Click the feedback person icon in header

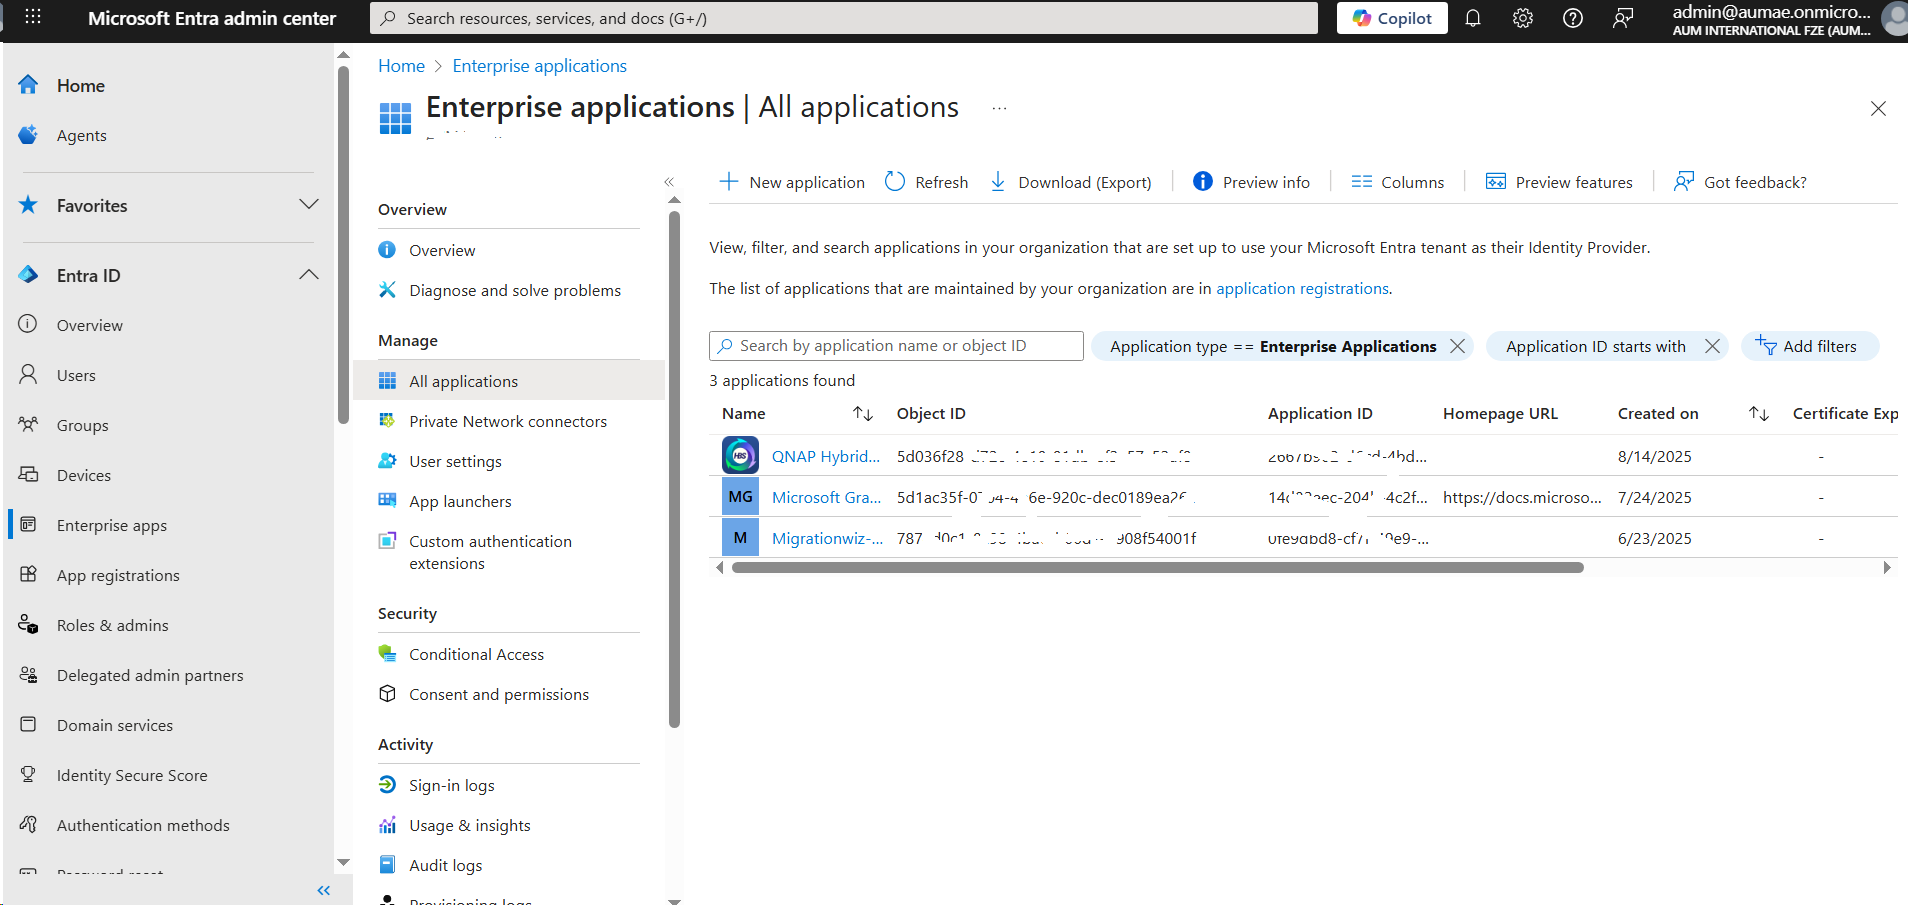(x=1623, y=18)
